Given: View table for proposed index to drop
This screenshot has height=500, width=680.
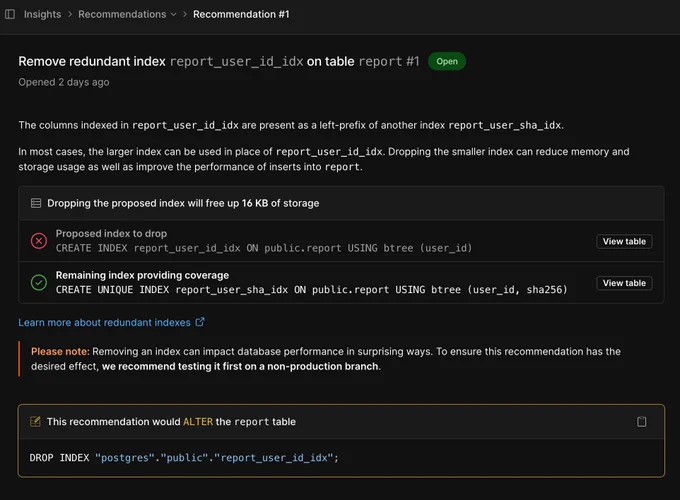Looking at the screenshot, I should click(624, 241).
